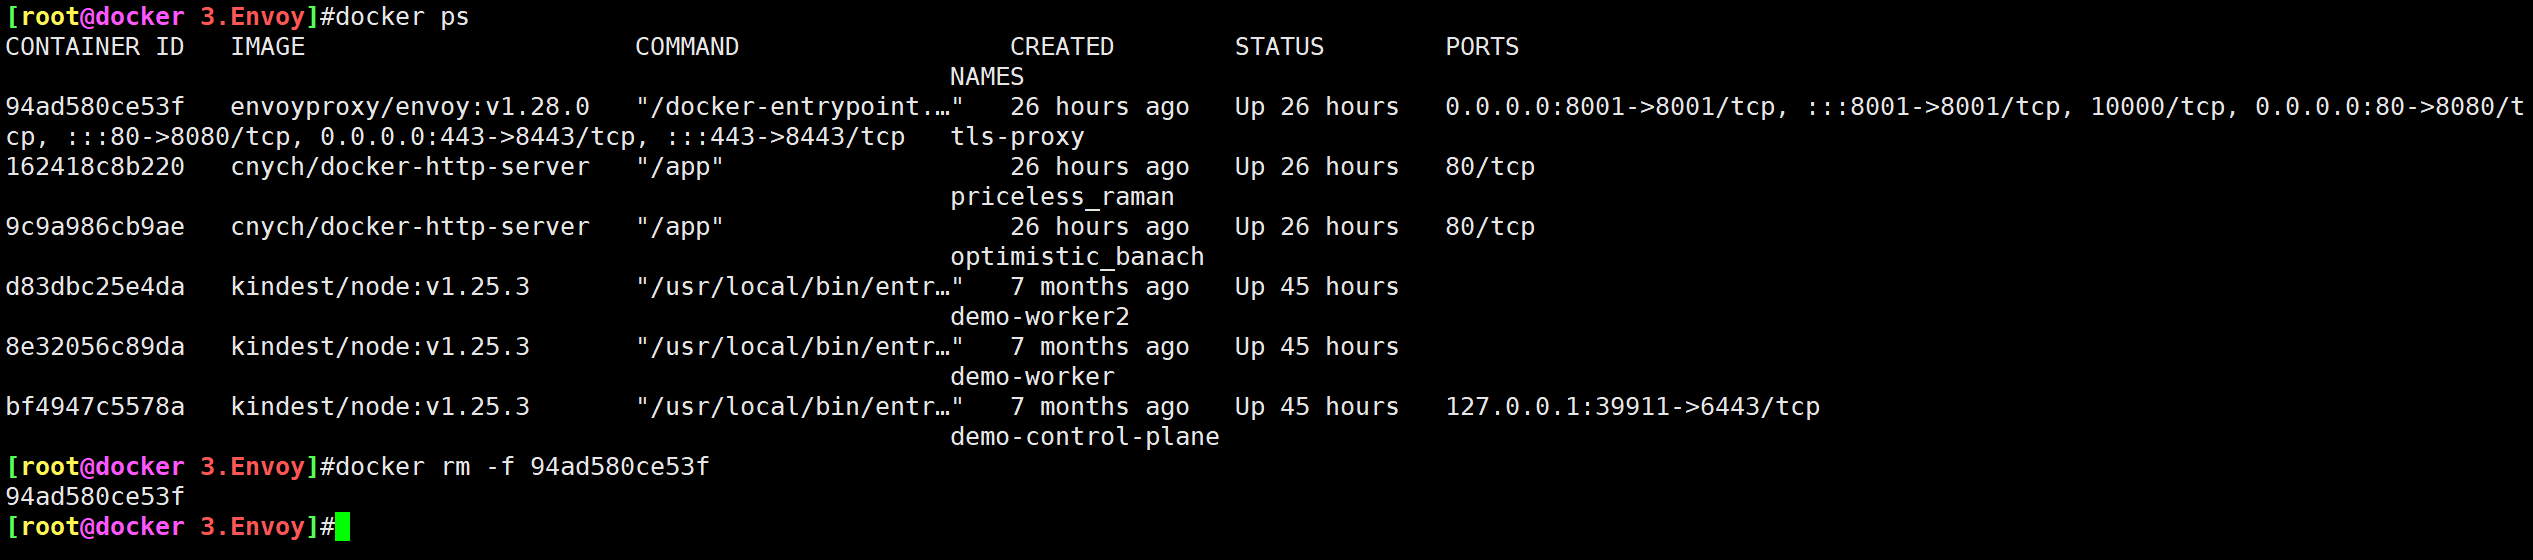Select the optimistic_banach container name
Screen dimensions: 2533x560
pos(1077,257)
